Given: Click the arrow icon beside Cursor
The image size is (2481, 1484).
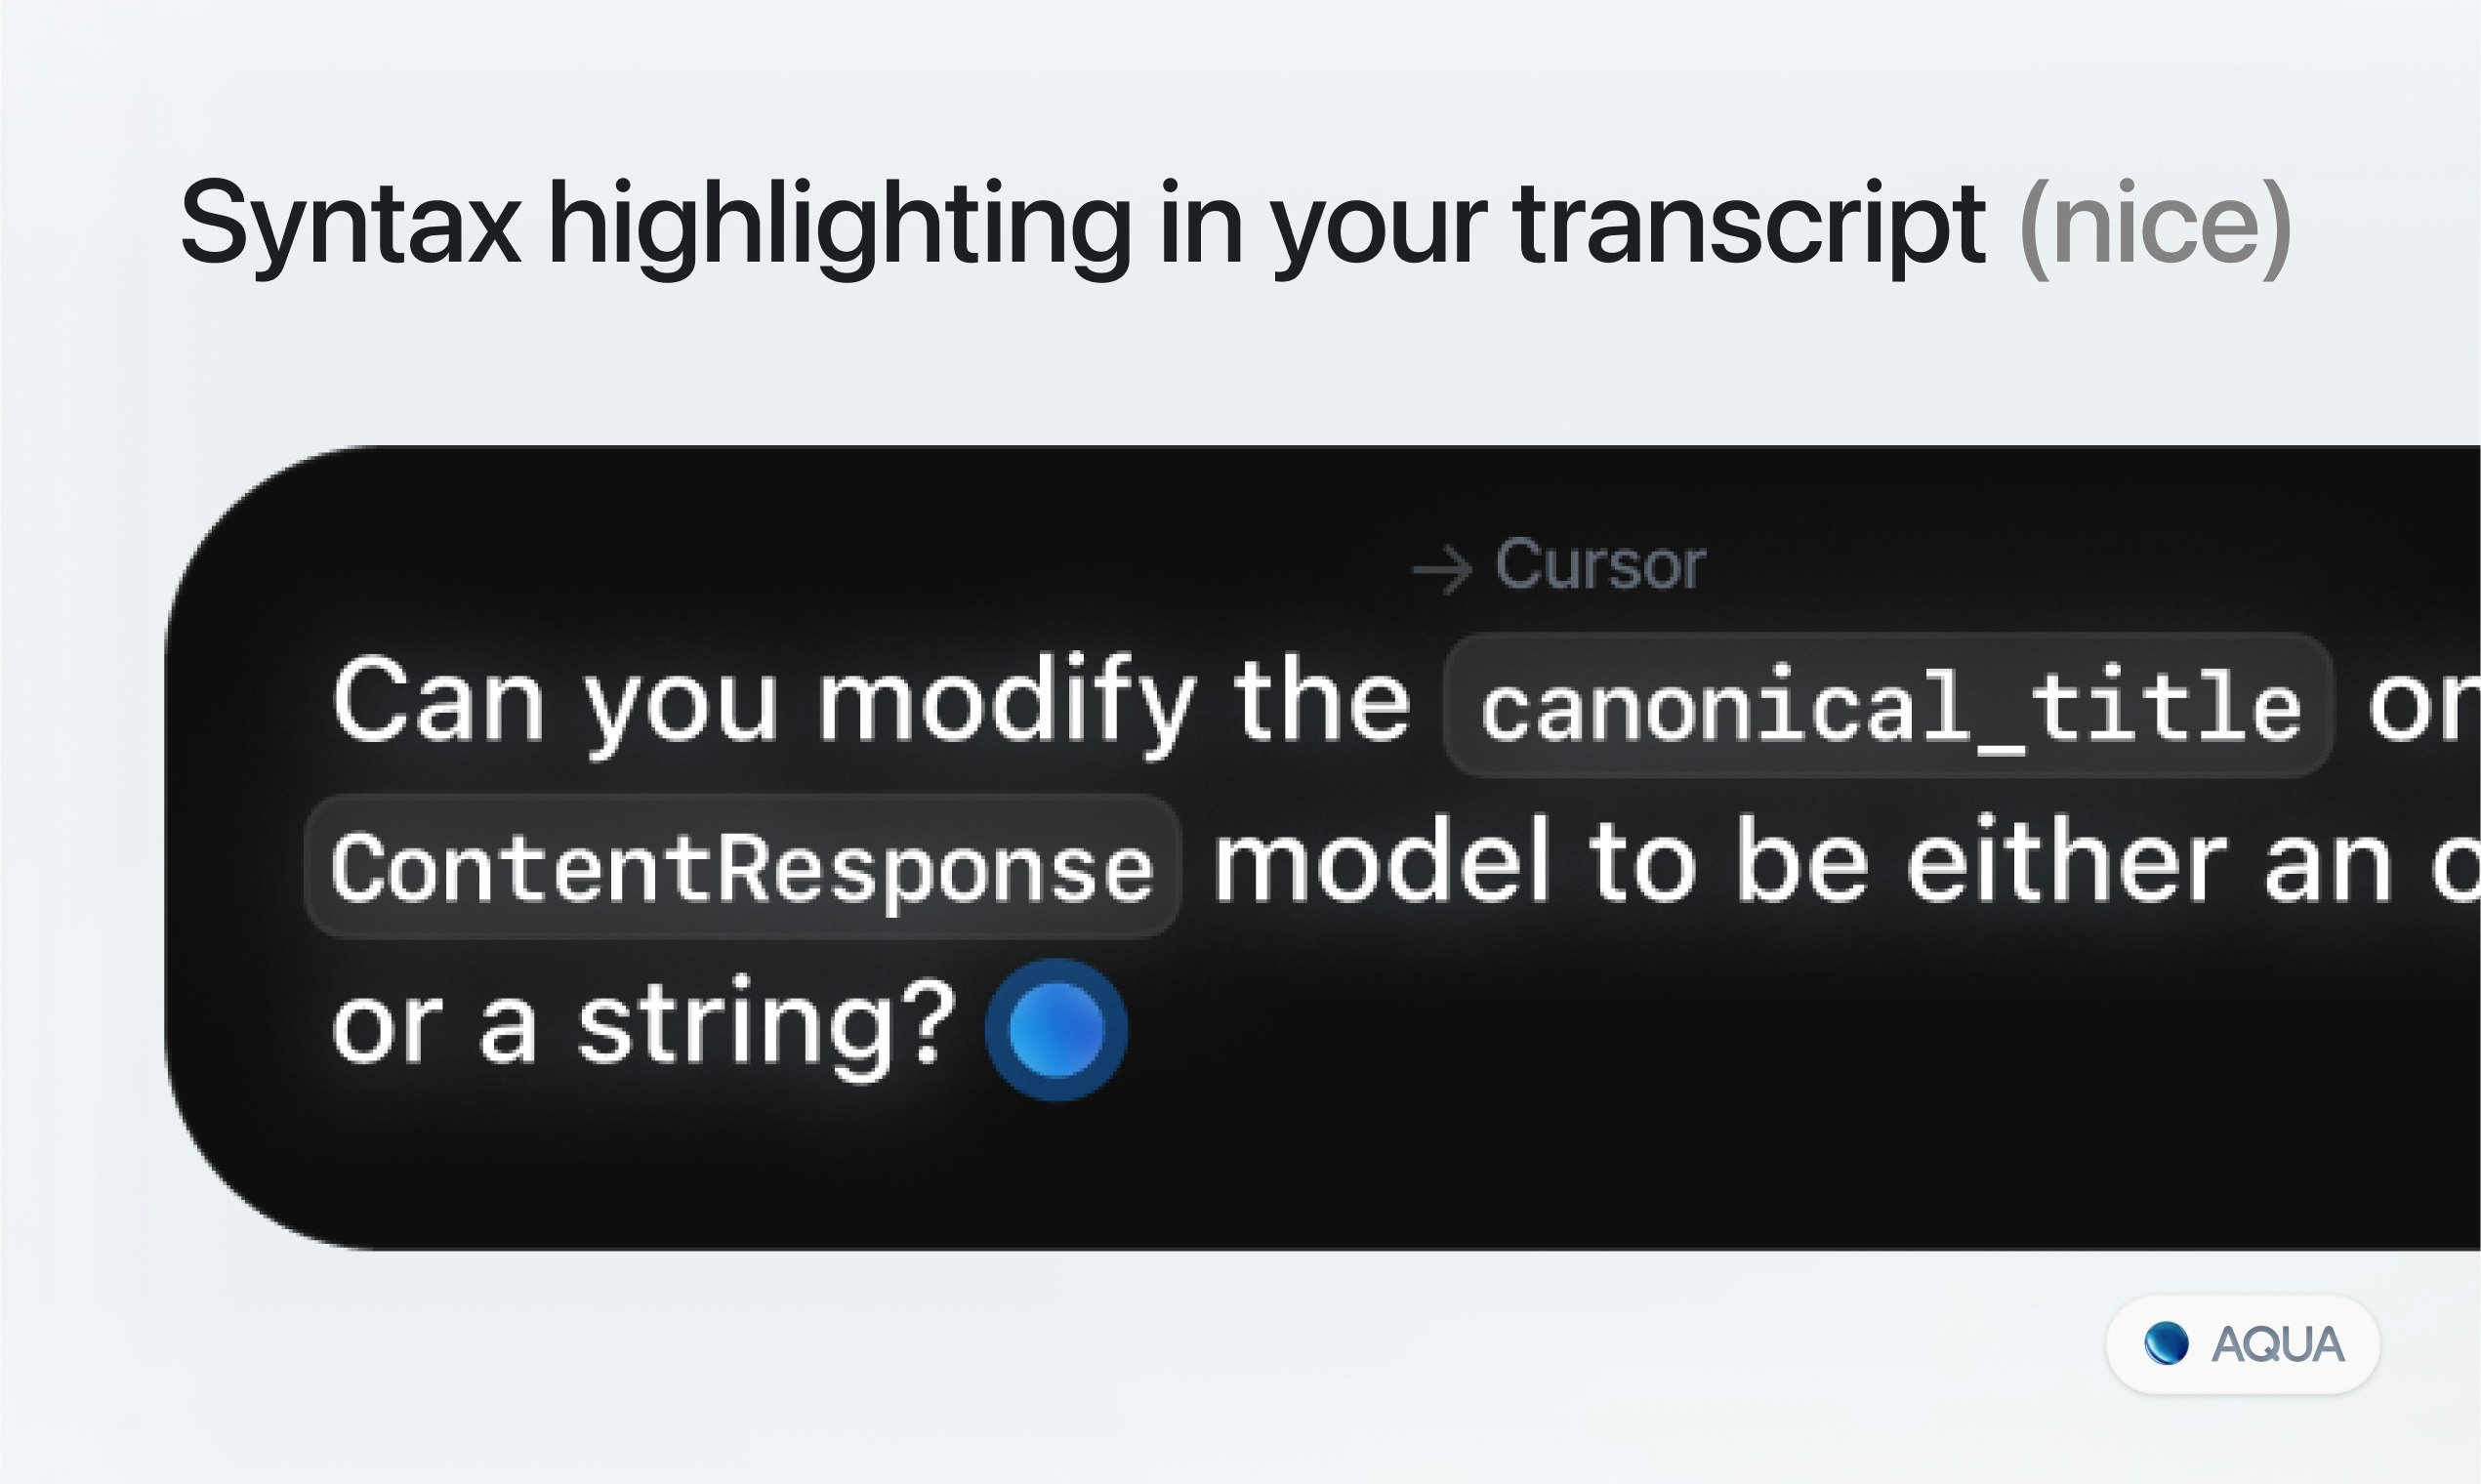Looking at the screenshot, I should click(1442, 570).
